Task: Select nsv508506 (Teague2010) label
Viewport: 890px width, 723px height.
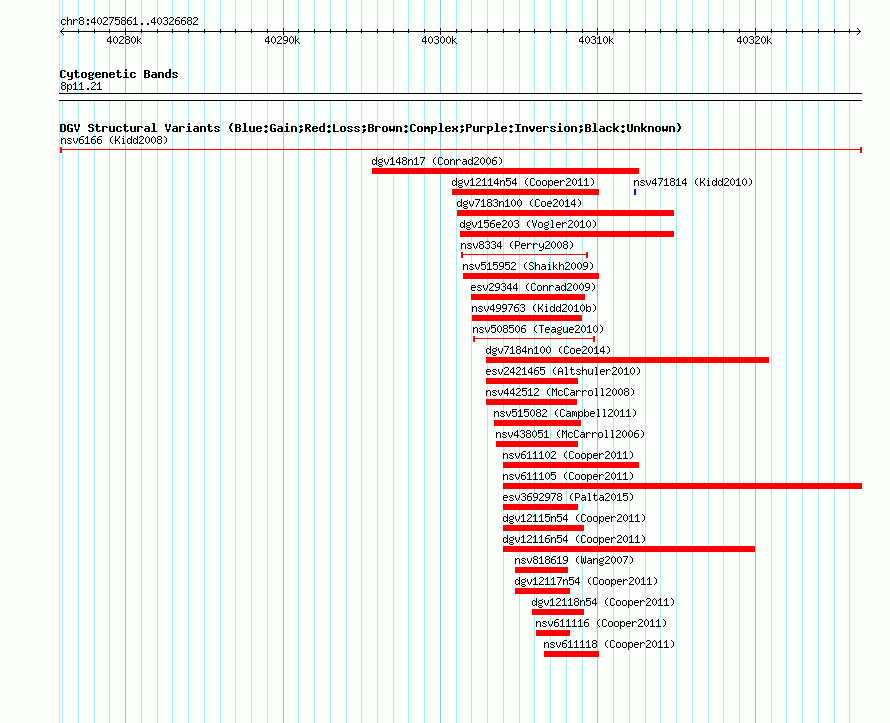Action: tap(538, 329)
